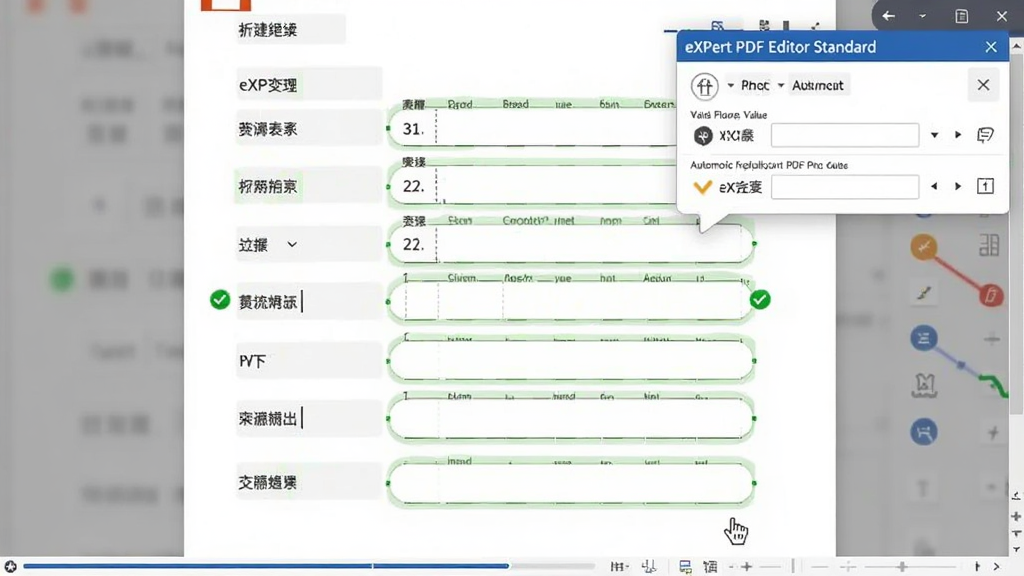
Task: Click the blue progress bar at the bottom
Action: (266, 566)
